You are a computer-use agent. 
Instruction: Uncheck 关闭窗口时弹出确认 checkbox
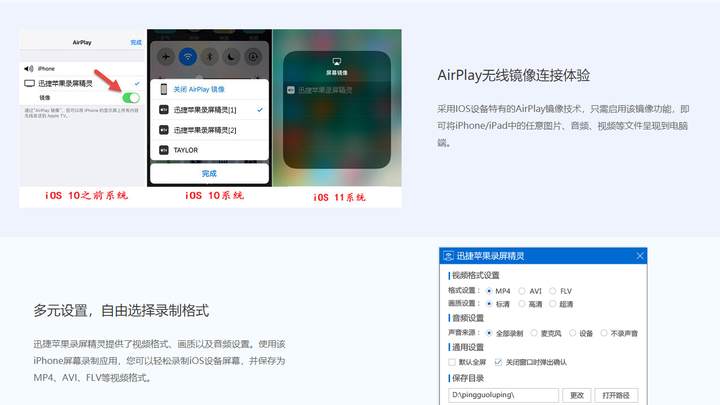[498, 362]
